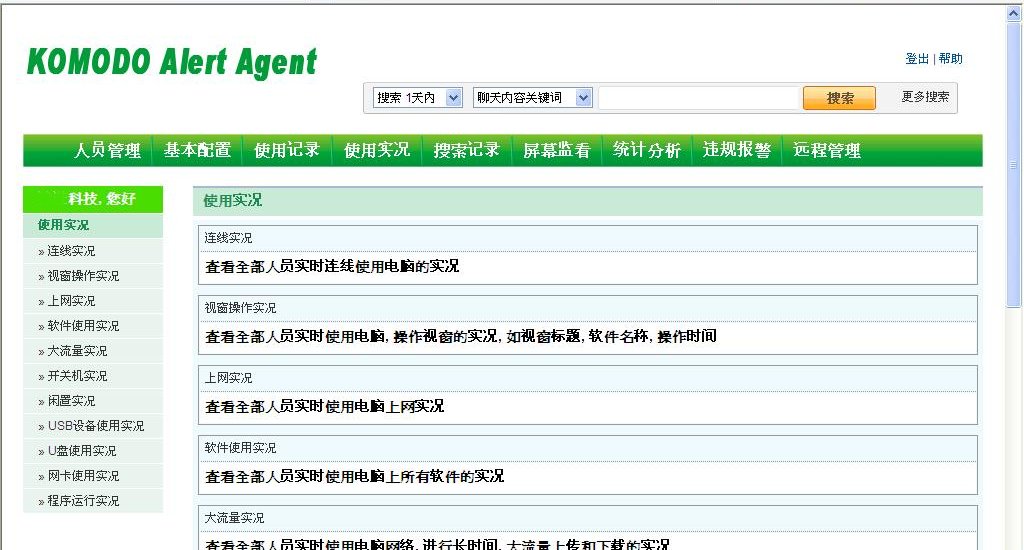Open the 远程管理 menu

pyautogui.click(x=827, y=150)
